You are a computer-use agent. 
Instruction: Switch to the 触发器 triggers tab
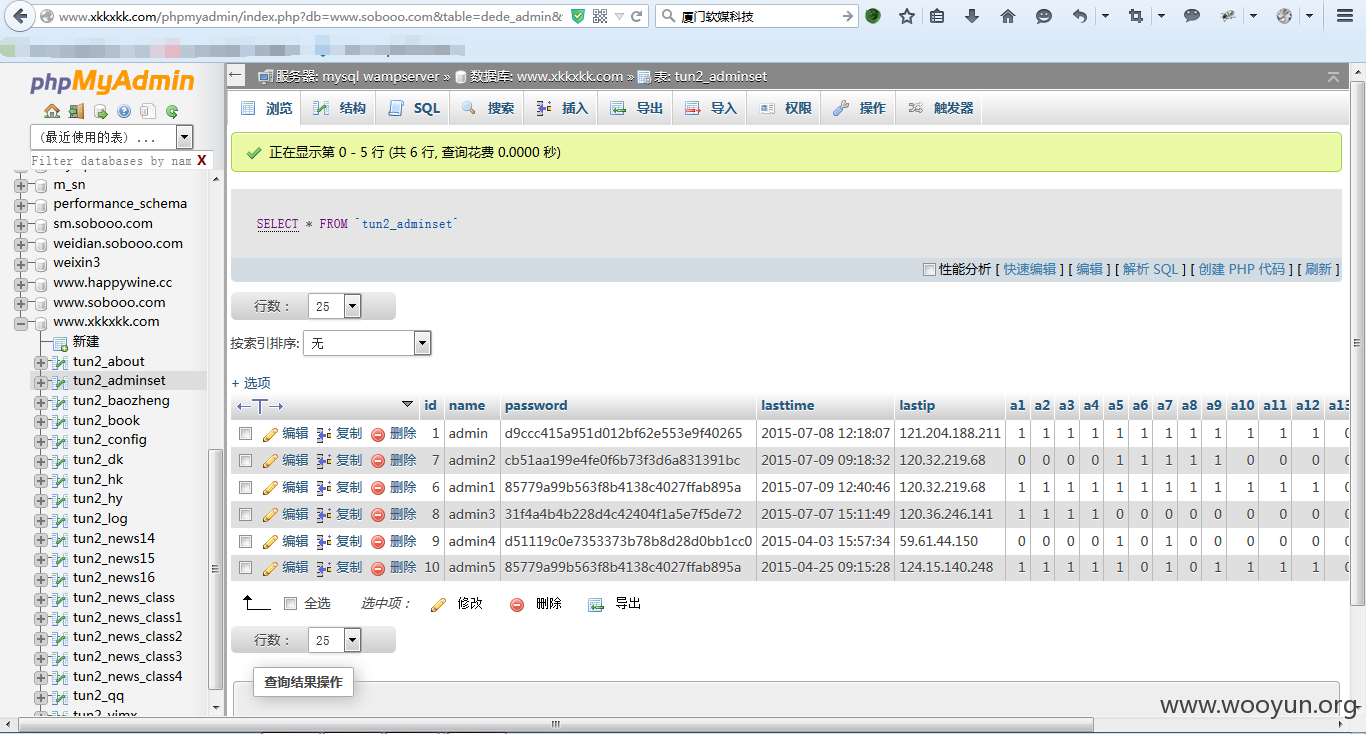pyautogui.click(x=940, y=108)
